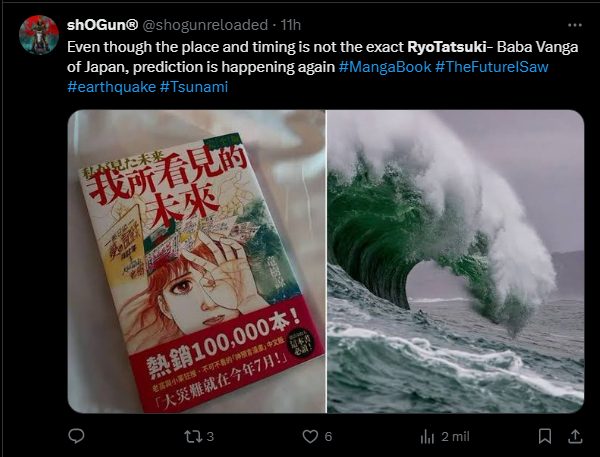Click the repost count of 3
The width and height of the screenshot is (600, 457).
pos(210,437)
